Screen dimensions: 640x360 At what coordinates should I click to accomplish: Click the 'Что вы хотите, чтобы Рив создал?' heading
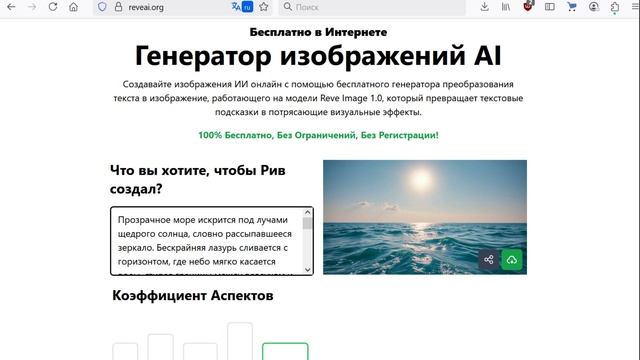click(x=198, y=179)
